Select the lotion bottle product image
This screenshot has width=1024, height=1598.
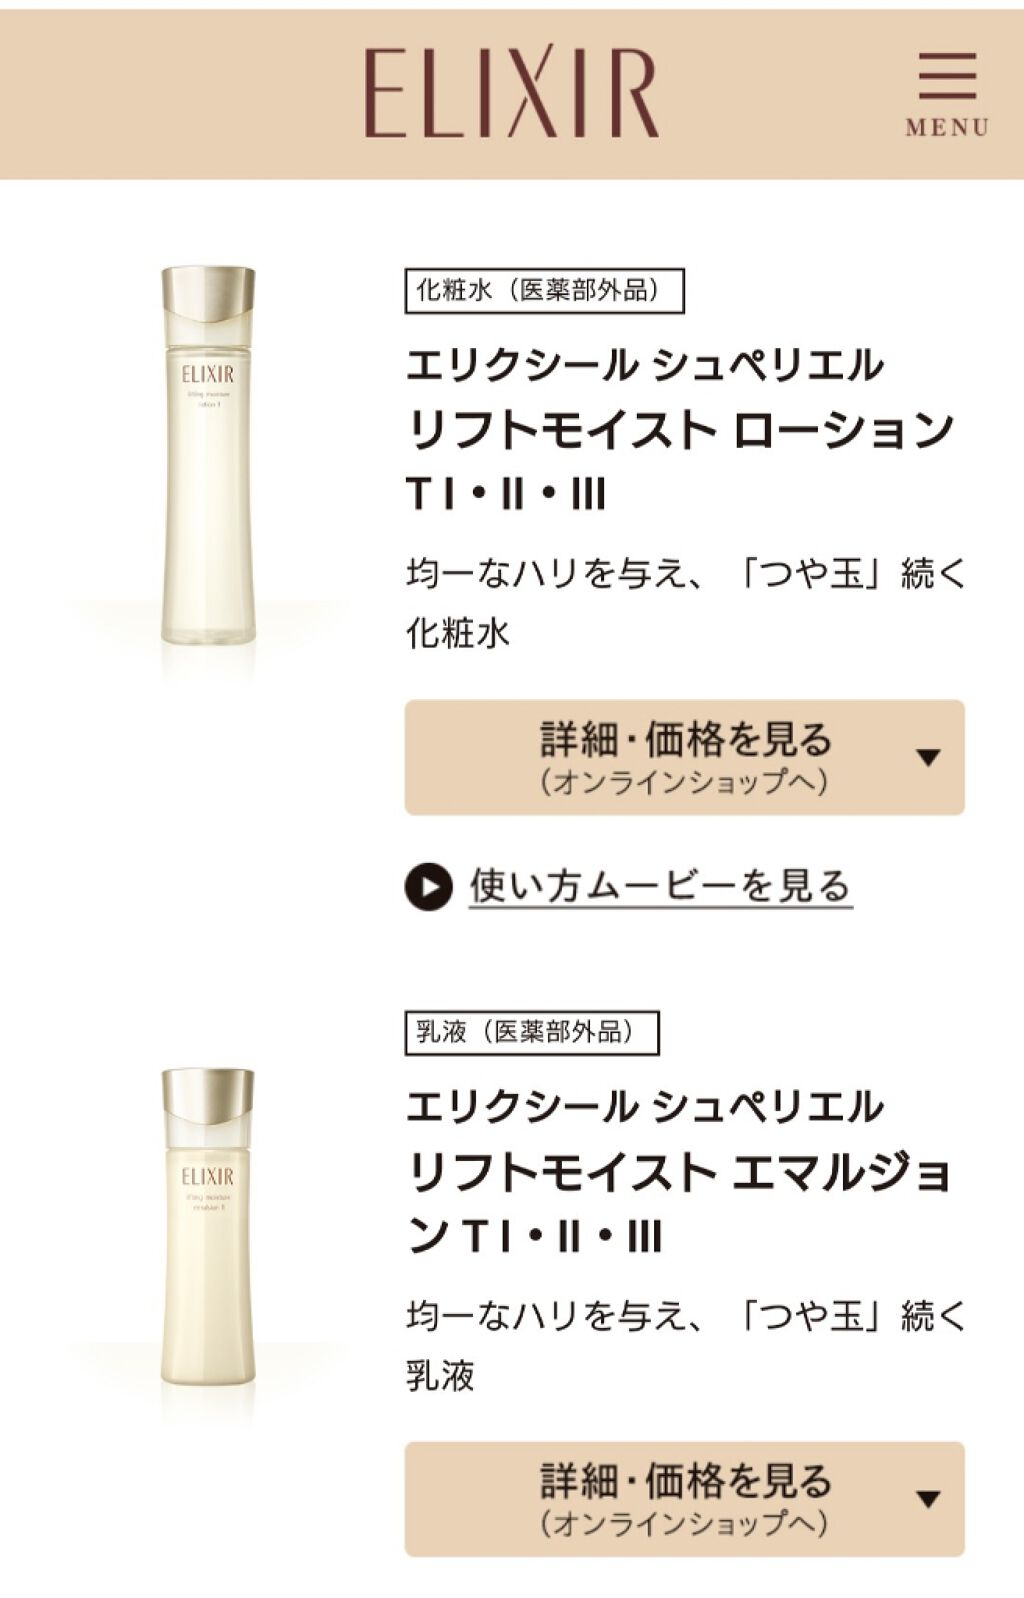(x=208, y=455)
